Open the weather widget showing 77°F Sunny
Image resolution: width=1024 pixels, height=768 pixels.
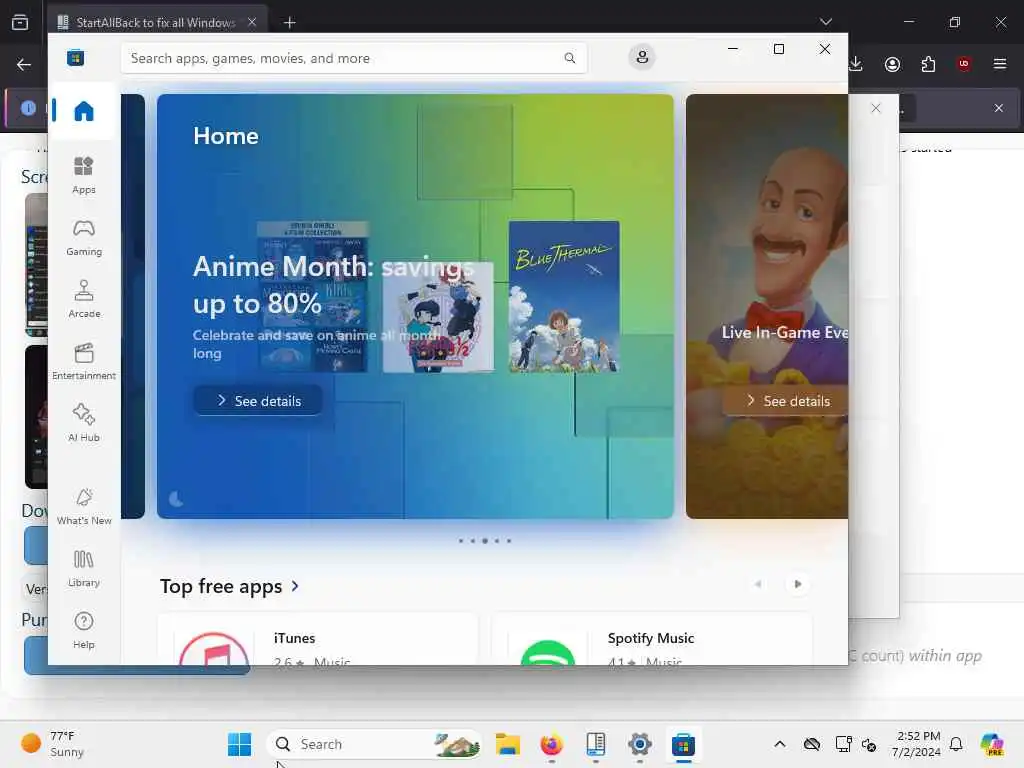[x=54, y=744]
